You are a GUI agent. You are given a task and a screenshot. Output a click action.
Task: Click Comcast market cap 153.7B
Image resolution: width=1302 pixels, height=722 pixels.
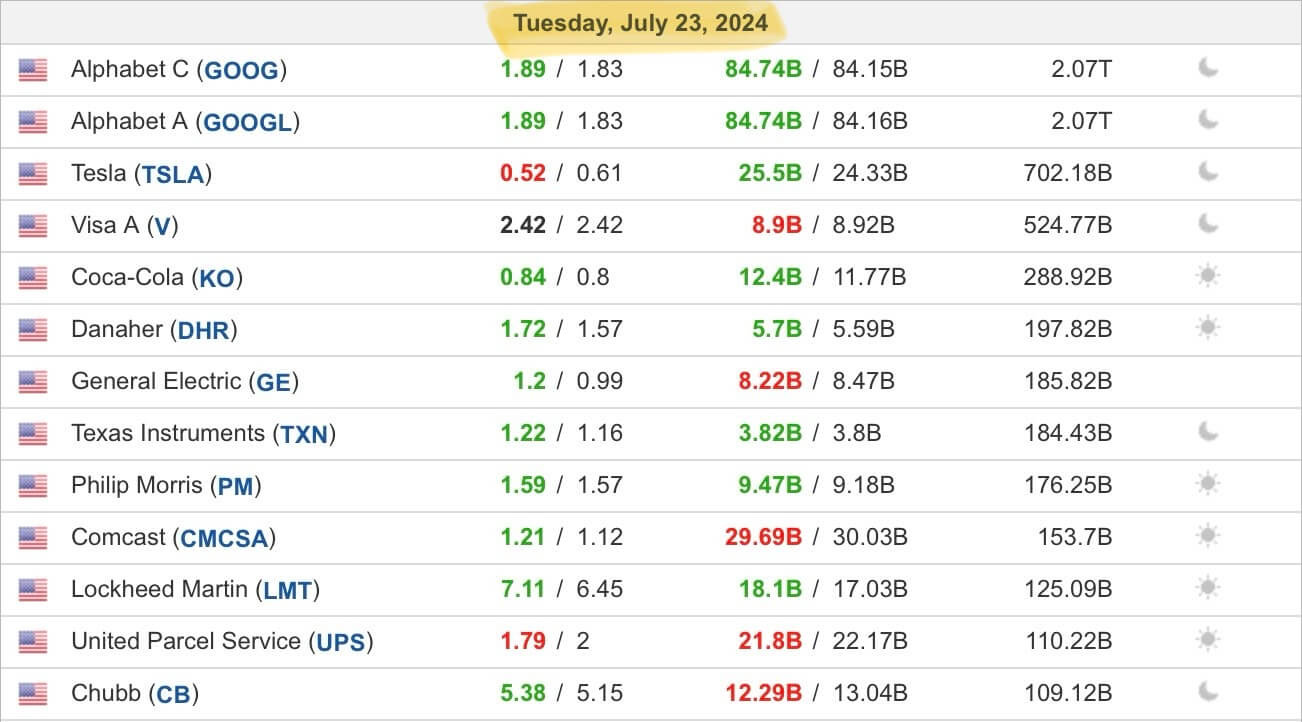coord(1074,537)
